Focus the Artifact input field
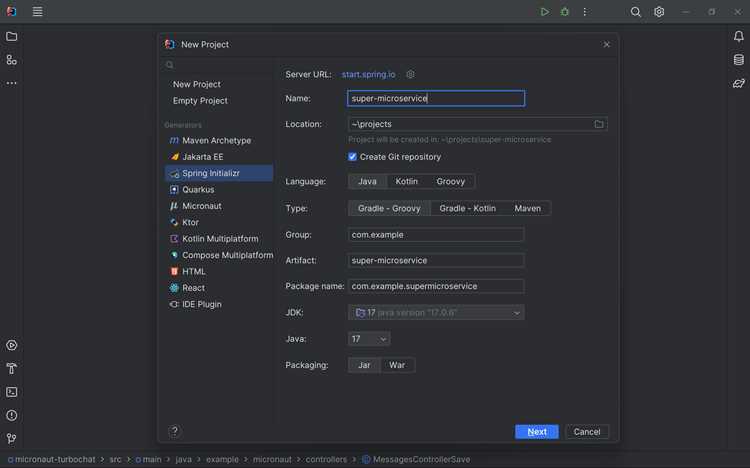 pos(436,260)
